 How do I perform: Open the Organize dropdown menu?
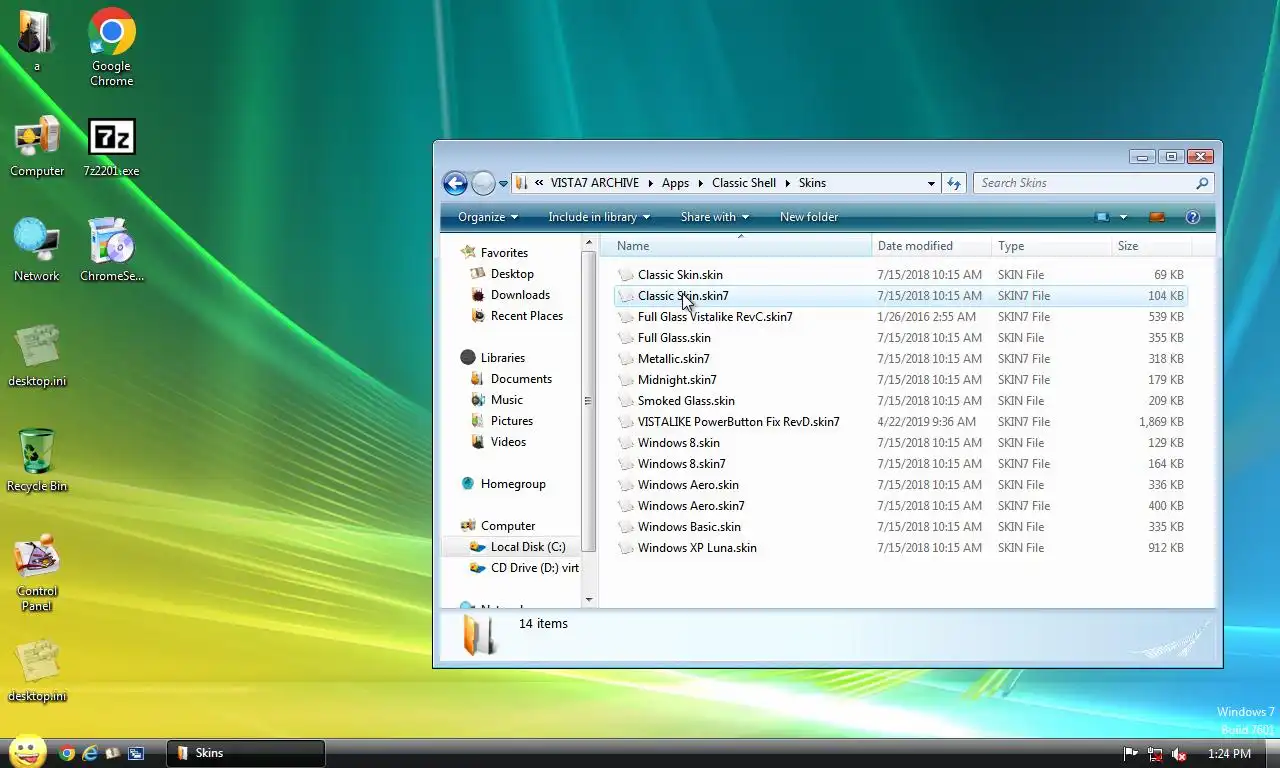point(488,217)
